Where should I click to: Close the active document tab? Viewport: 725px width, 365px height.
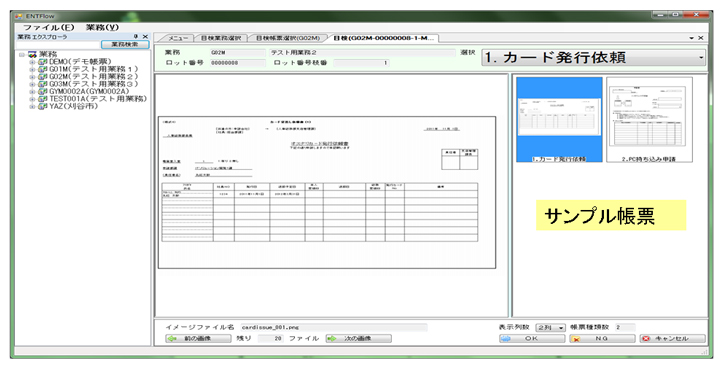pyautogui.click(x=701, y=38)
